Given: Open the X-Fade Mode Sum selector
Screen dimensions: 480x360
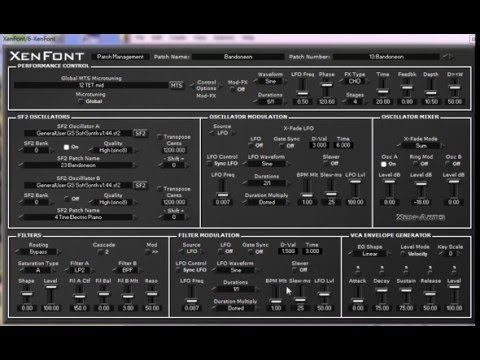Looking at the screenshot, I should click(x=421, y=146).
